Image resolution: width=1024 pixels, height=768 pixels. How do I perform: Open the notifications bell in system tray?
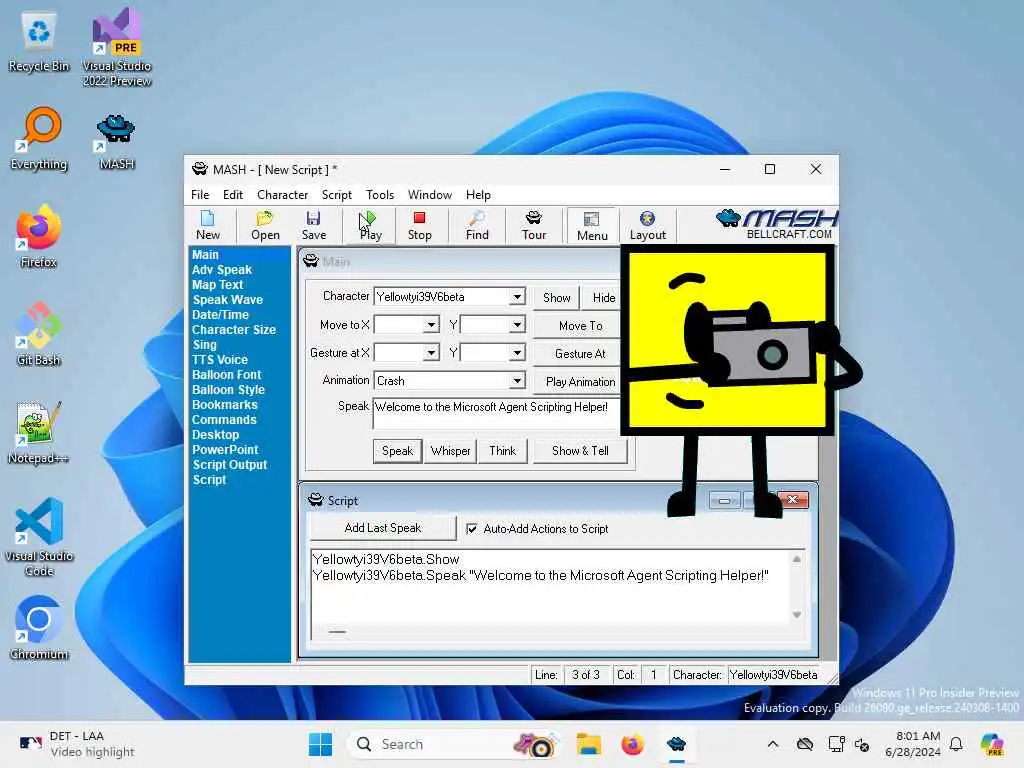pos(956,744)
